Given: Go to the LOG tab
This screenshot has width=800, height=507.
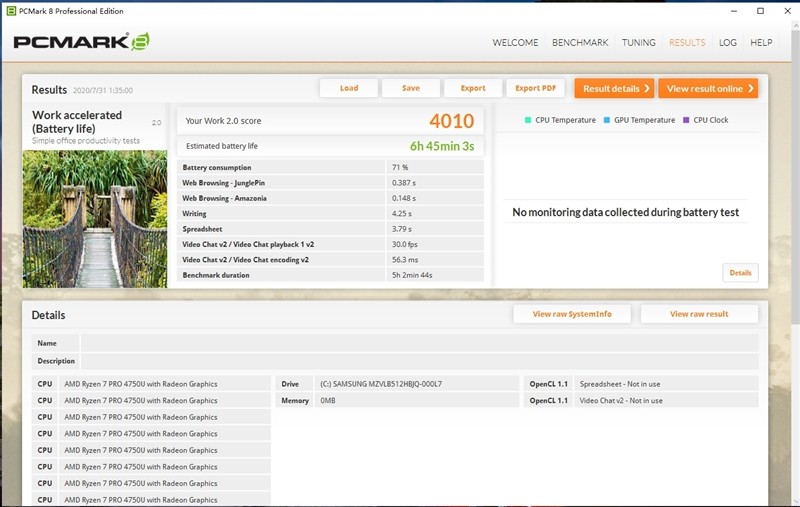Looking at the screenshot, I should [728, 42].
